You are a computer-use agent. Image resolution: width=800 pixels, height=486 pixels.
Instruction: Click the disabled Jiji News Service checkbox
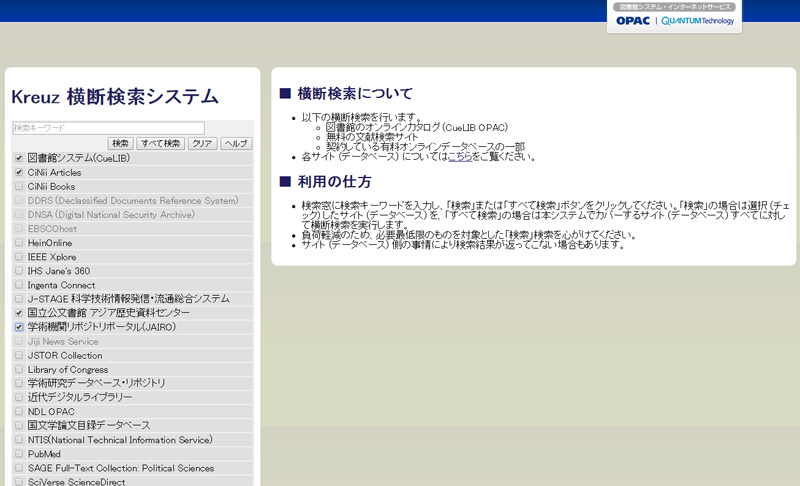pyautogui.click(x=19, y=341)
